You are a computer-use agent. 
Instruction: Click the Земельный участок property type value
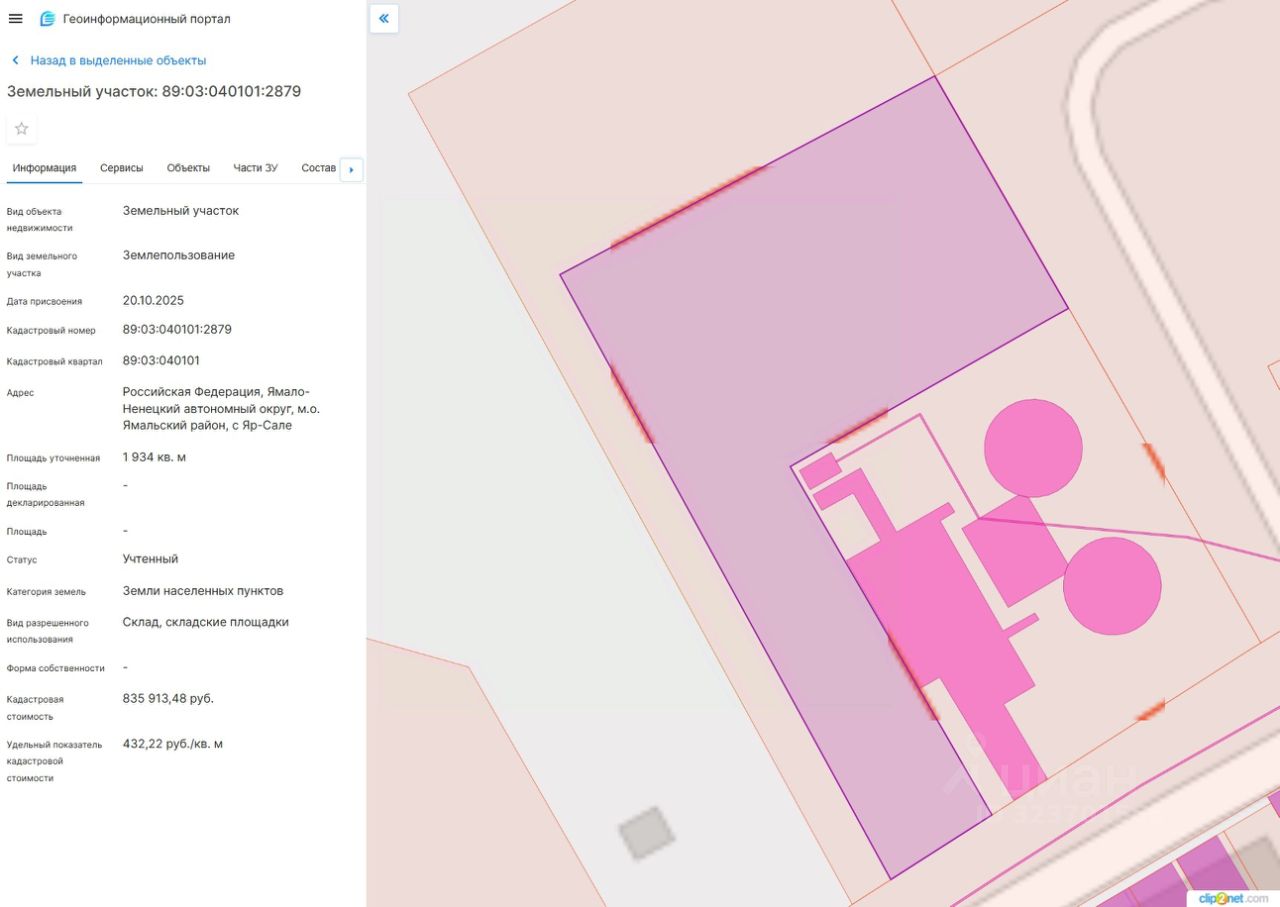tap(181, 211)
